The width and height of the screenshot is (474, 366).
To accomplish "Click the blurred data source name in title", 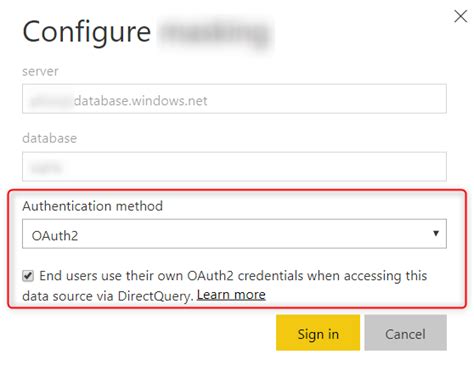I will 215,33.
